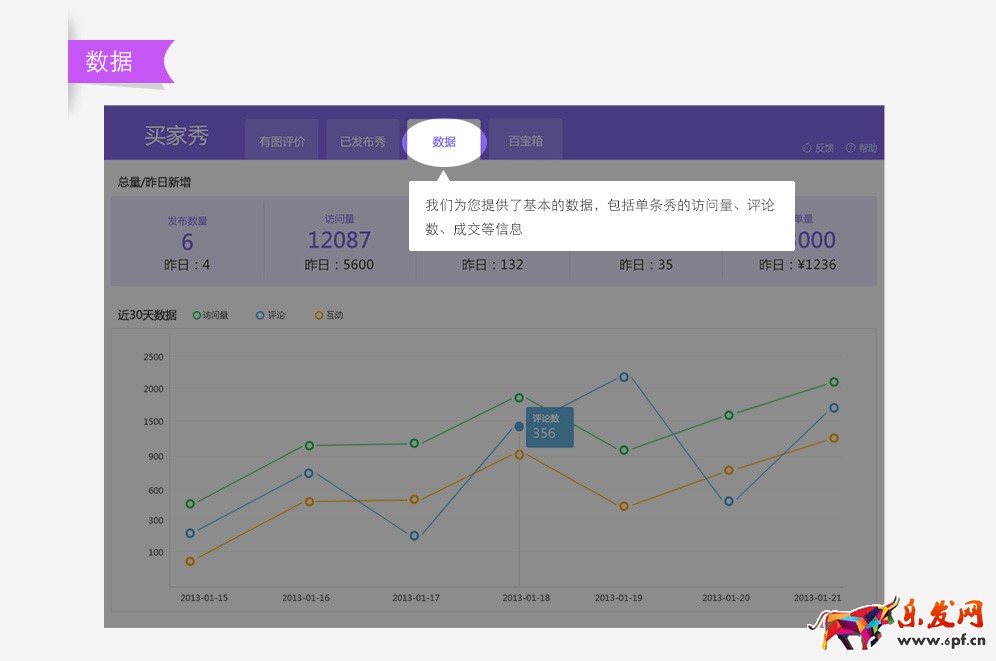This screenshot has height=661, width=996.
Task: Click blue 评论 marker at 2013-01-20
Action: point(729,501)
